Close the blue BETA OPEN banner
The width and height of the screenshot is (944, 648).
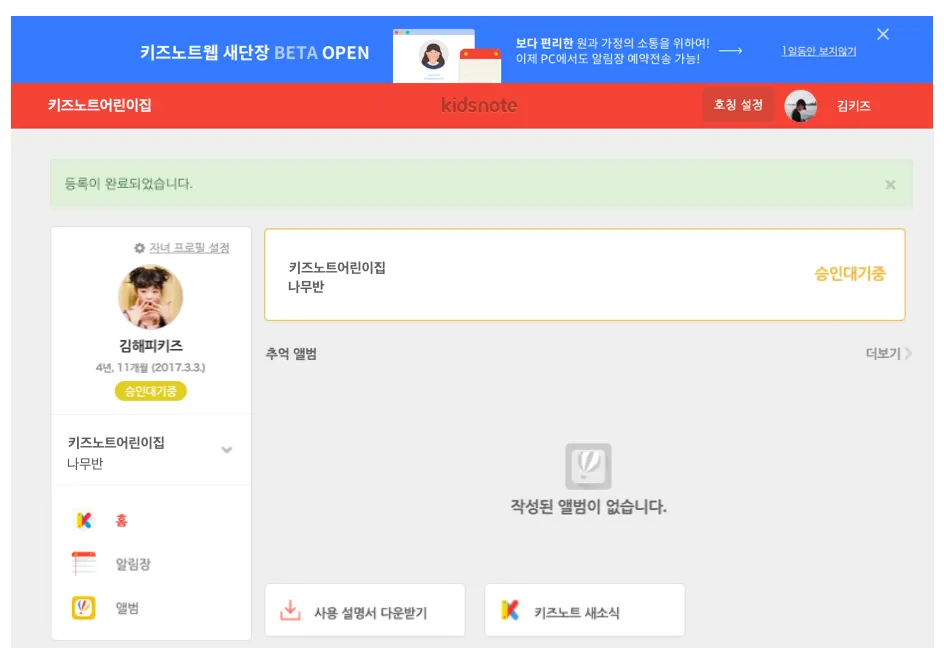coord(883,34)
